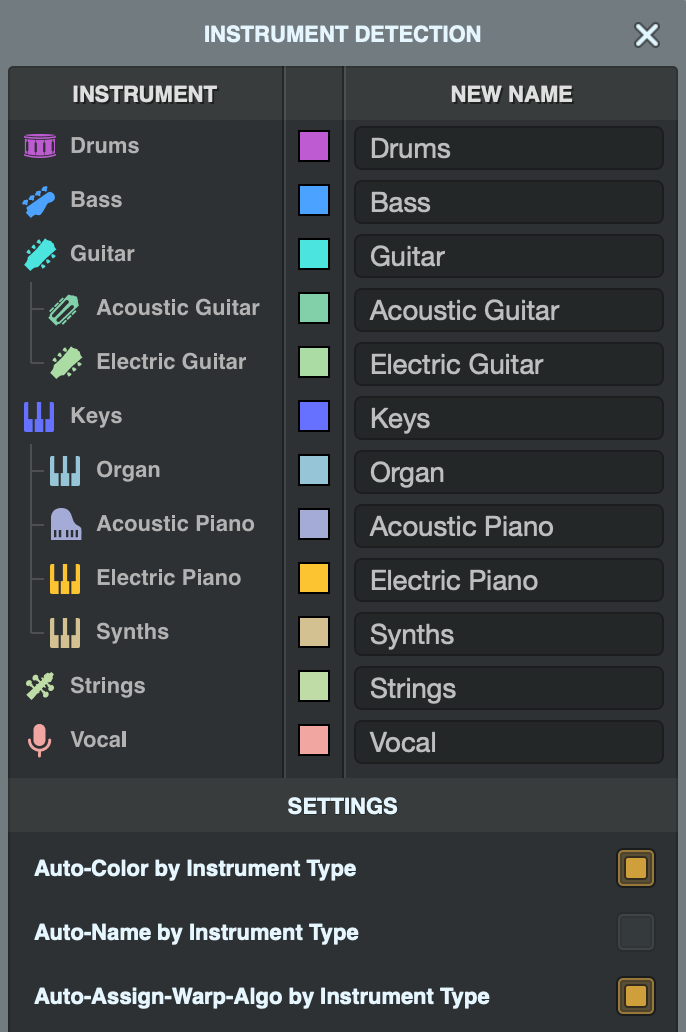Click inside the Synths name field

(508, 634)
